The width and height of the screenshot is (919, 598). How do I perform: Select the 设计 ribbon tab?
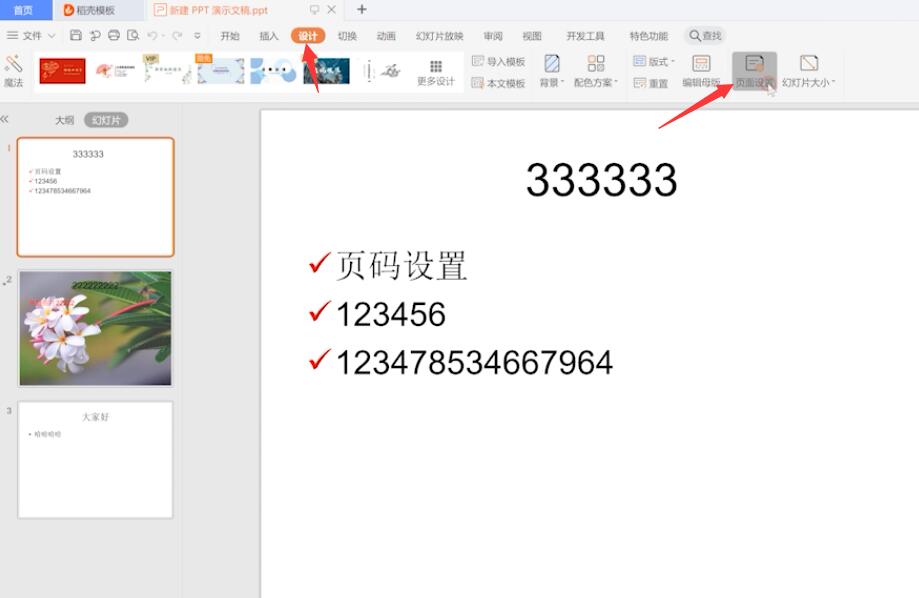click(x=308, y=36)
